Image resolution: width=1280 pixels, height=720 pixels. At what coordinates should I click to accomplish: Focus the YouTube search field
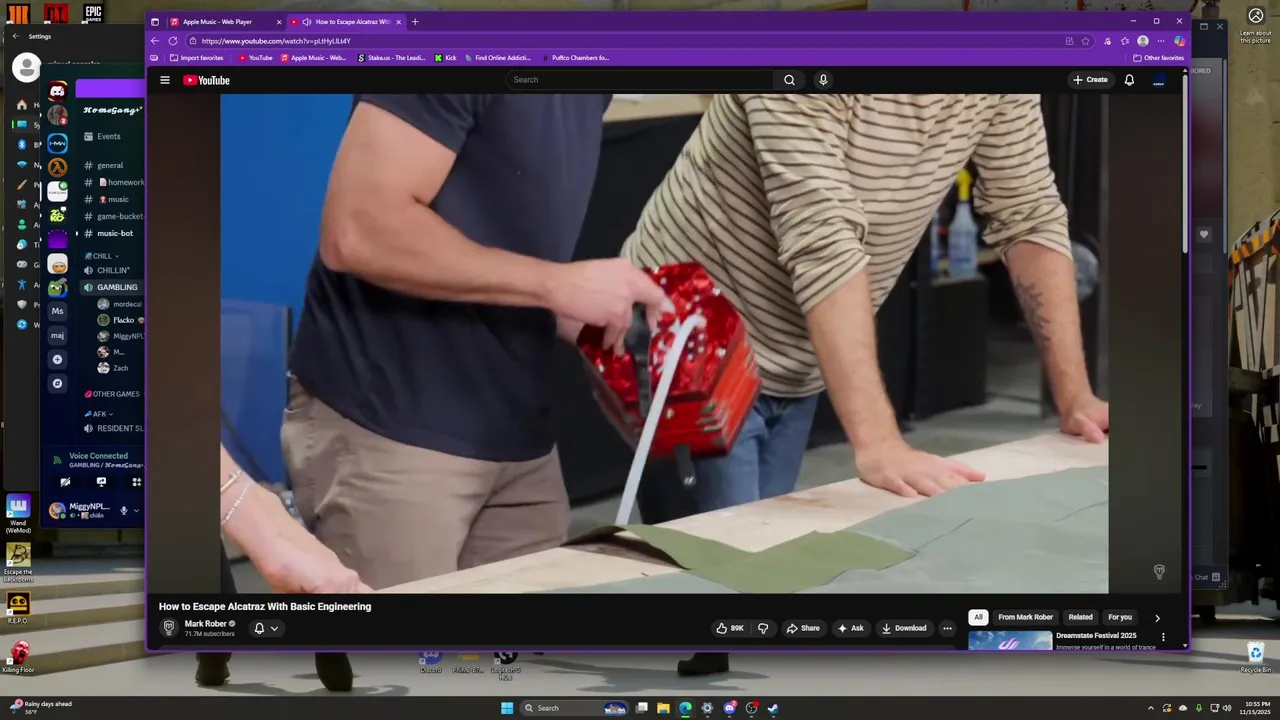640,80
